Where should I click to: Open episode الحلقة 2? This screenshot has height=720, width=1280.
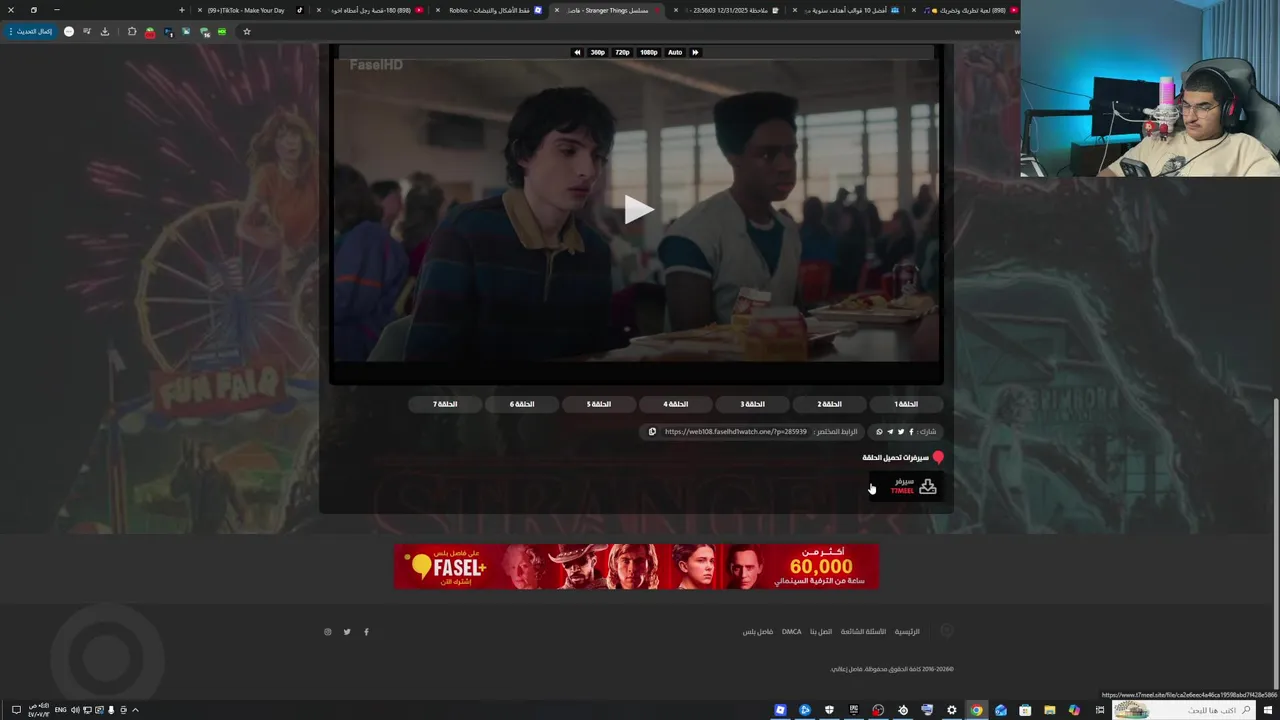(829, 404)
